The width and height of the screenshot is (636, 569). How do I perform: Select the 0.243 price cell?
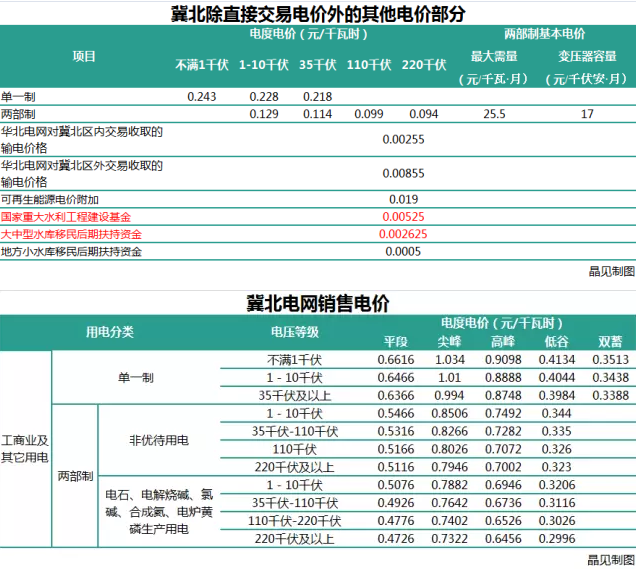point(202,97)
